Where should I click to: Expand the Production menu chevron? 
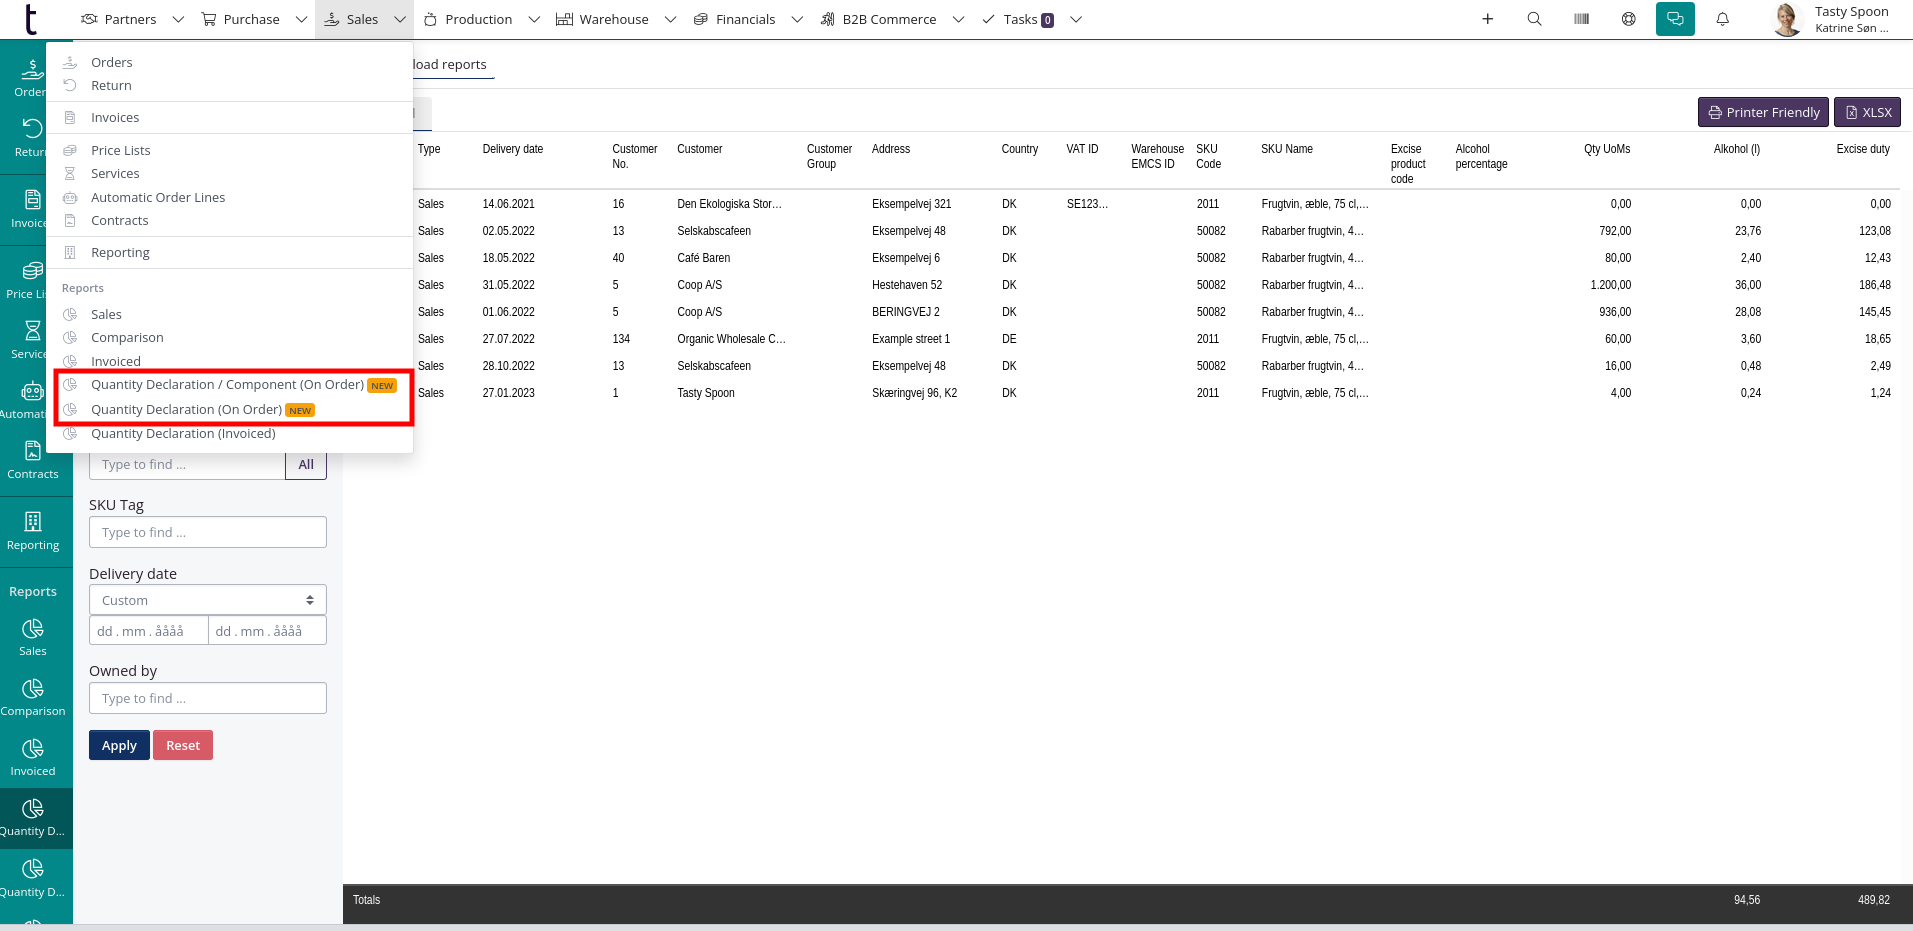(534, 19)
